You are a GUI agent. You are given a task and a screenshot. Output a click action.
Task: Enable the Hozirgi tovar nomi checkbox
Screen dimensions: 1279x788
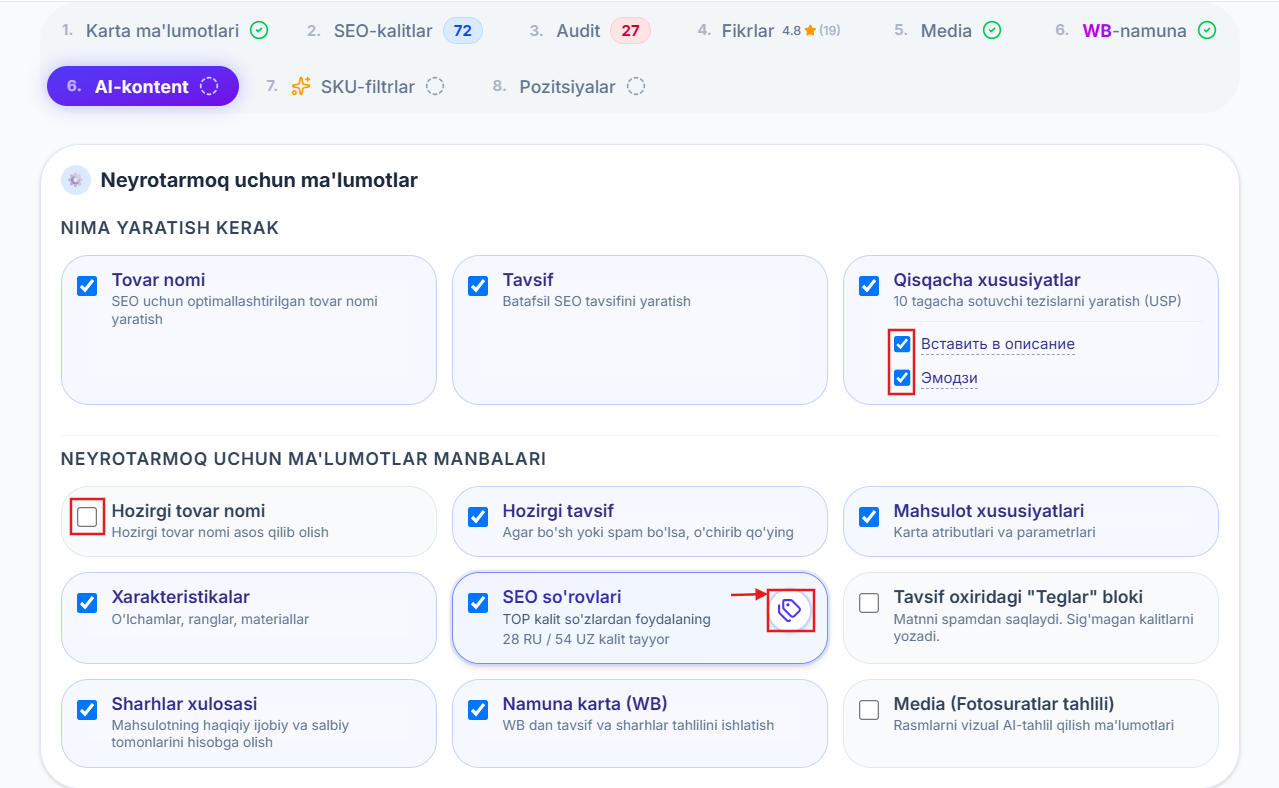coord(87,517)
